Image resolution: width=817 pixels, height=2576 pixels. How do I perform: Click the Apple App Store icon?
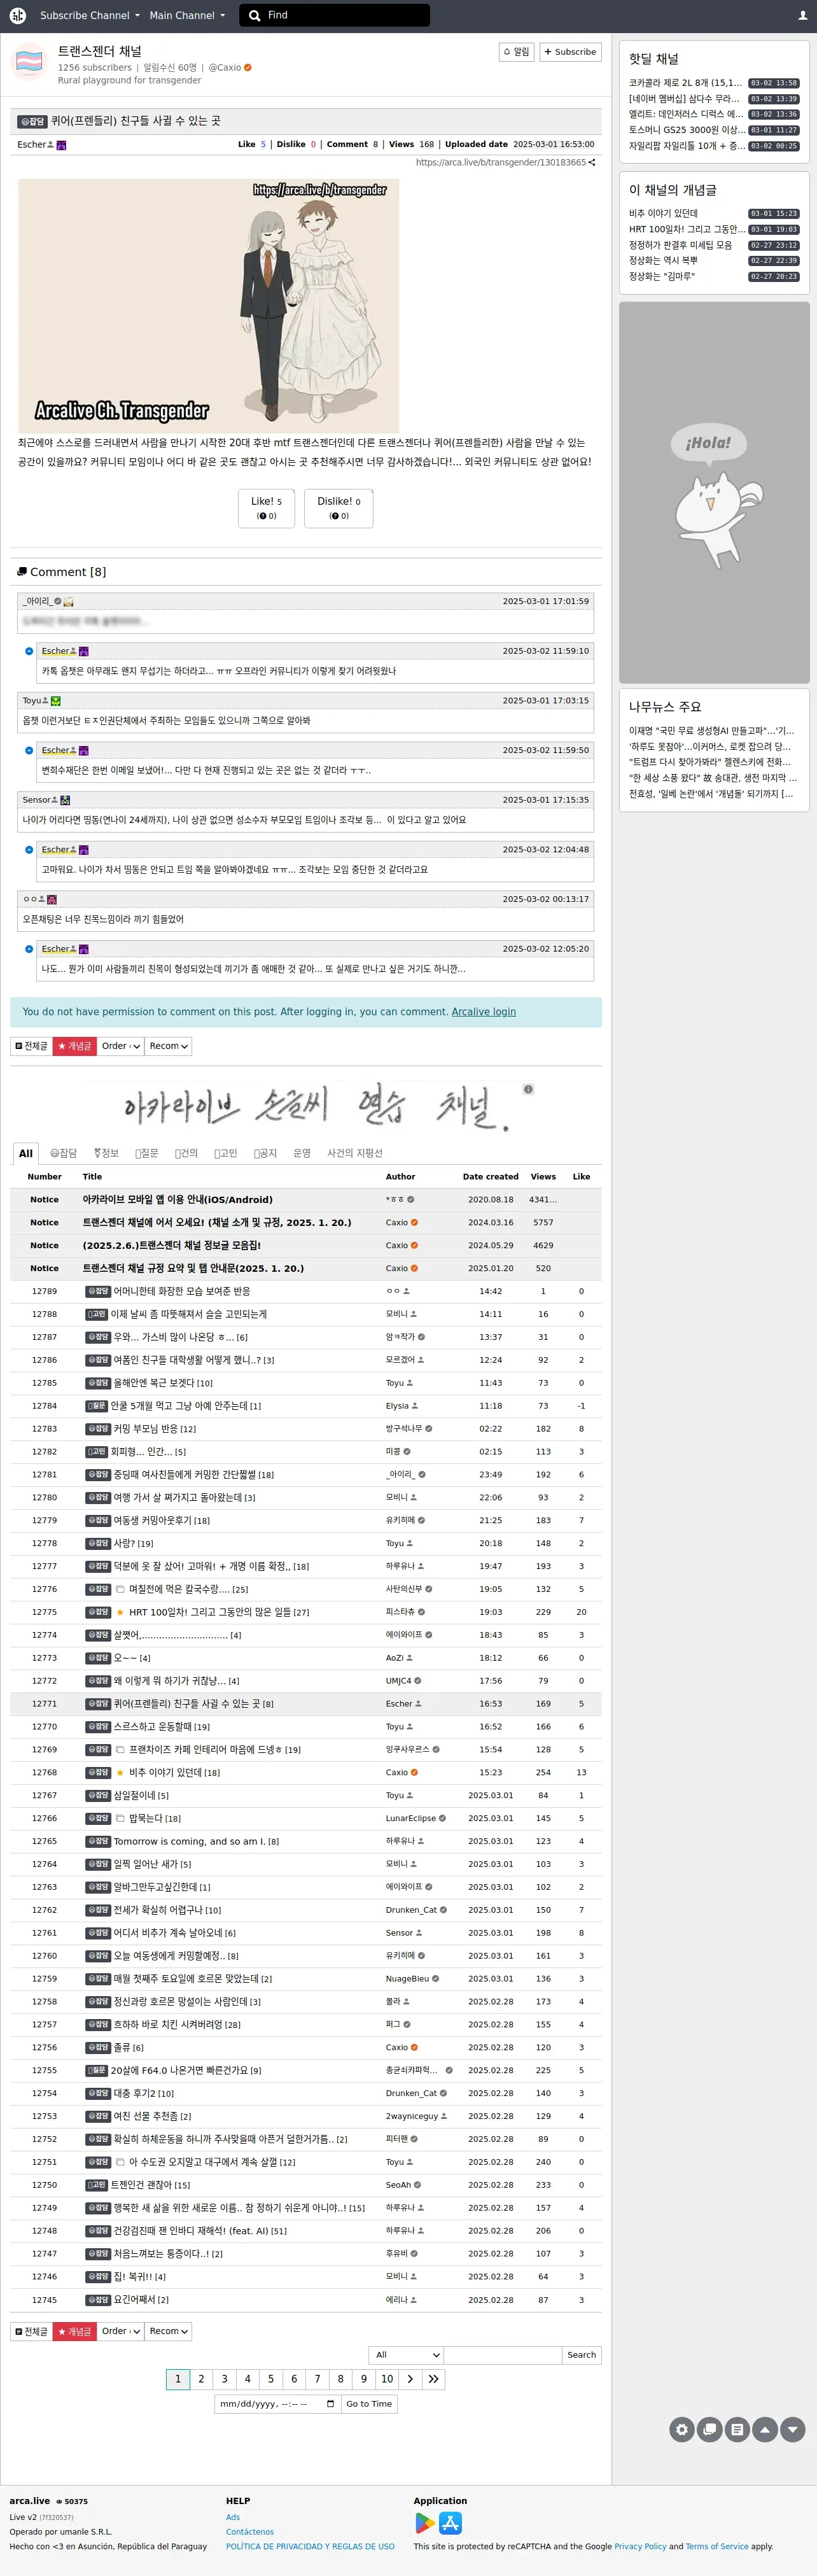[451, 2523]
